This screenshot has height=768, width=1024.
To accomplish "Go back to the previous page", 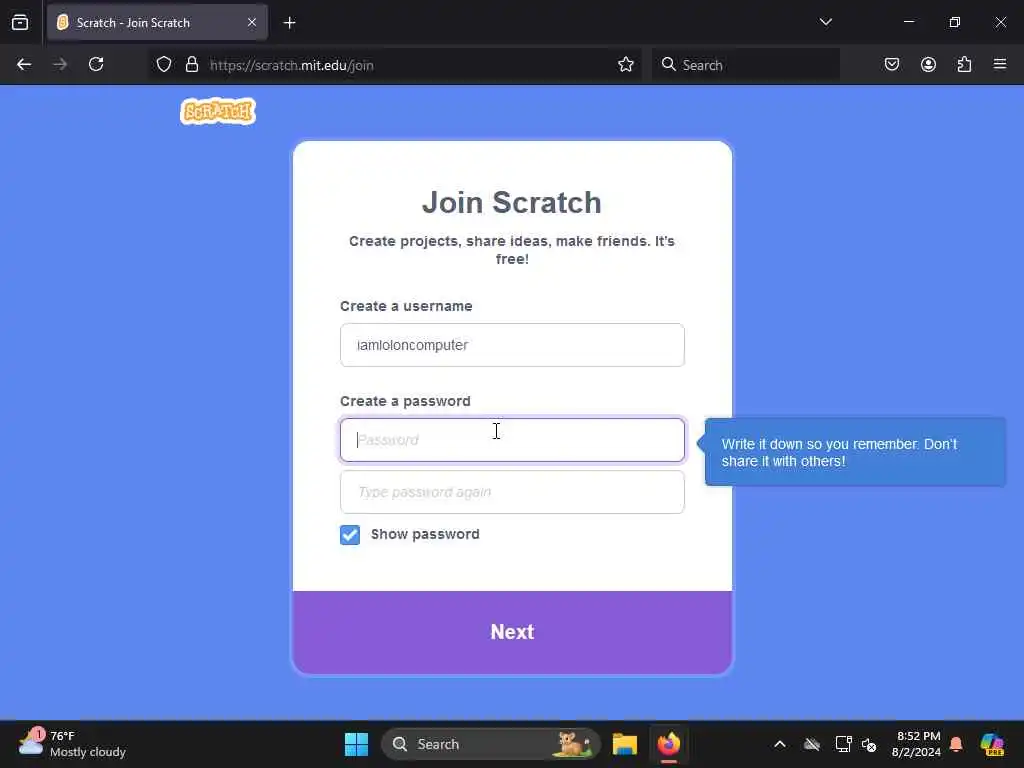I will click(24, 65).
